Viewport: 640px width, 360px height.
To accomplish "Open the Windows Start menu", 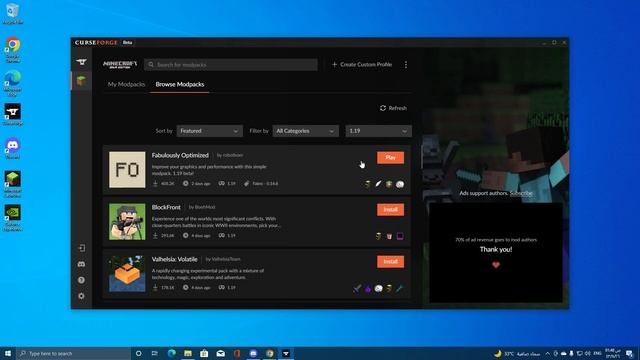I will pyautogui.click(x=8, y=353).
